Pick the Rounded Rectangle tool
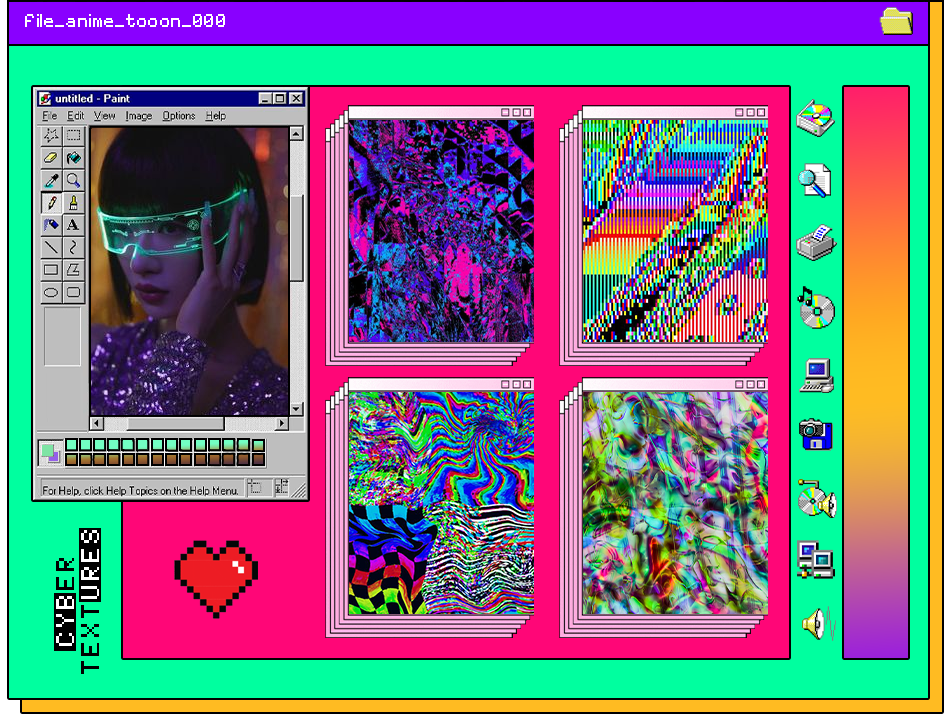This screenshot has height=723, width=950. click(73, 292)
